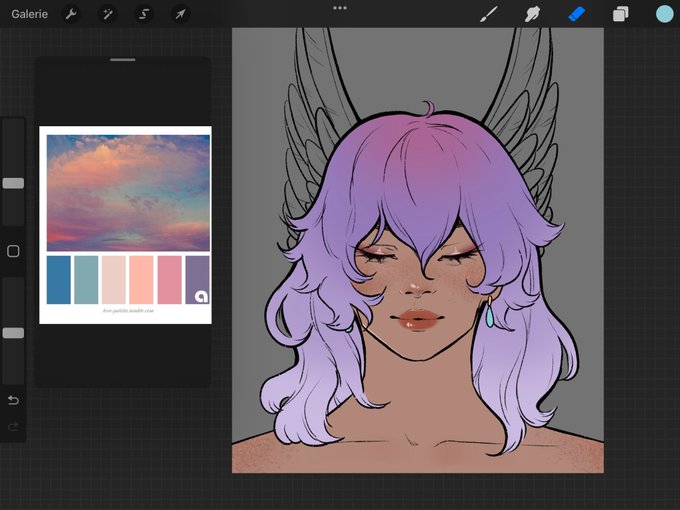Open the Adjustments magic wand menu
Screen dimensions: 680x510
click(107, 14)
